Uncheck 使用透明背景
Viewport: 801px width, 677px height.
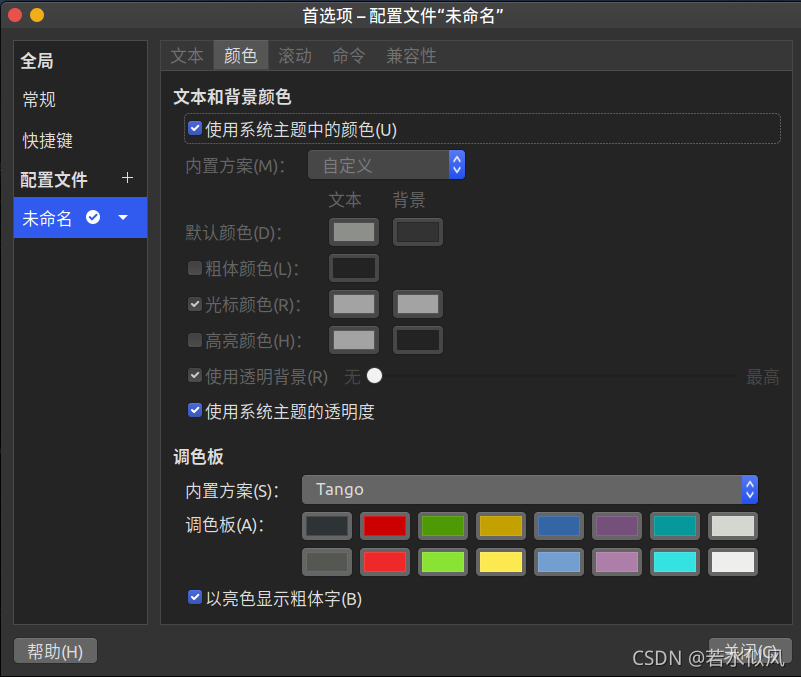(195, 375)
